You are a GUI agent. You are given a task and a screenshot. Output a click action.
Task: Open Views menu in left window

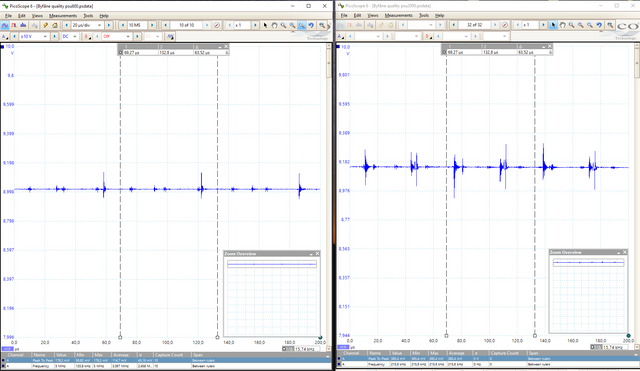[37, 16]
